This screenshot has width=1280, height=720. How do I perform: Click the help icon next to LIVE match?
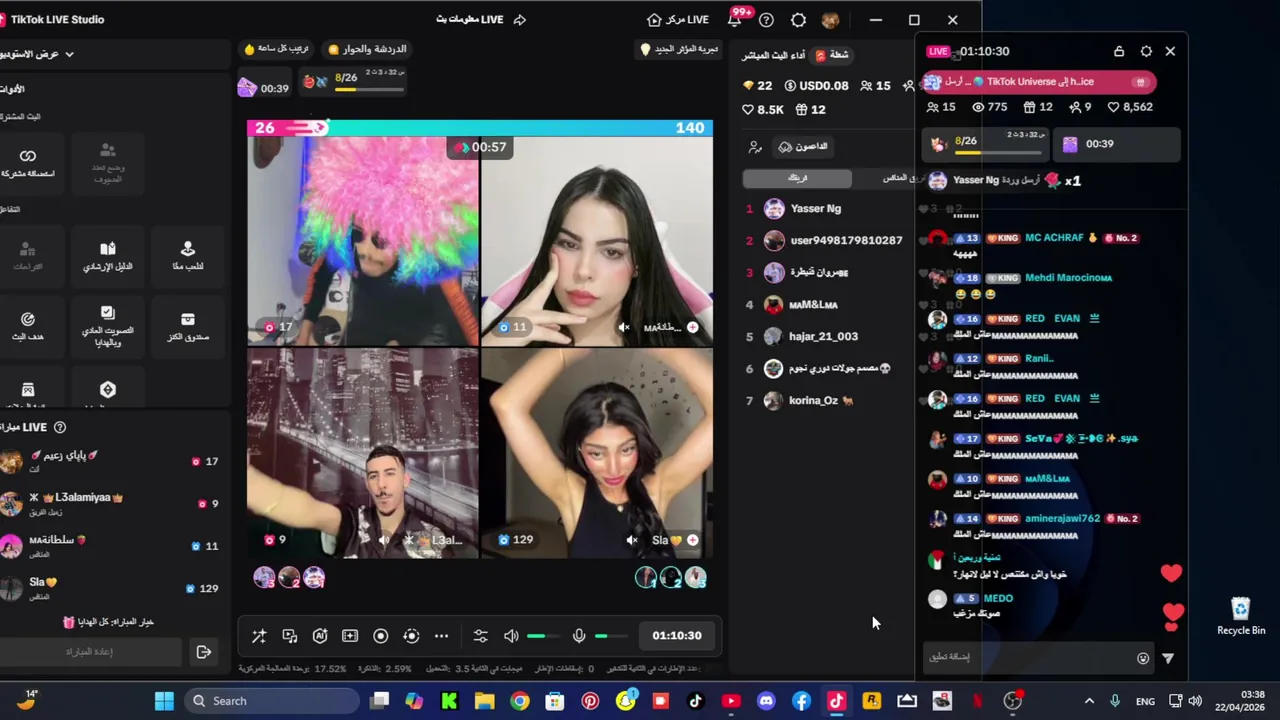pyautogui.click(x=60, y=427)
